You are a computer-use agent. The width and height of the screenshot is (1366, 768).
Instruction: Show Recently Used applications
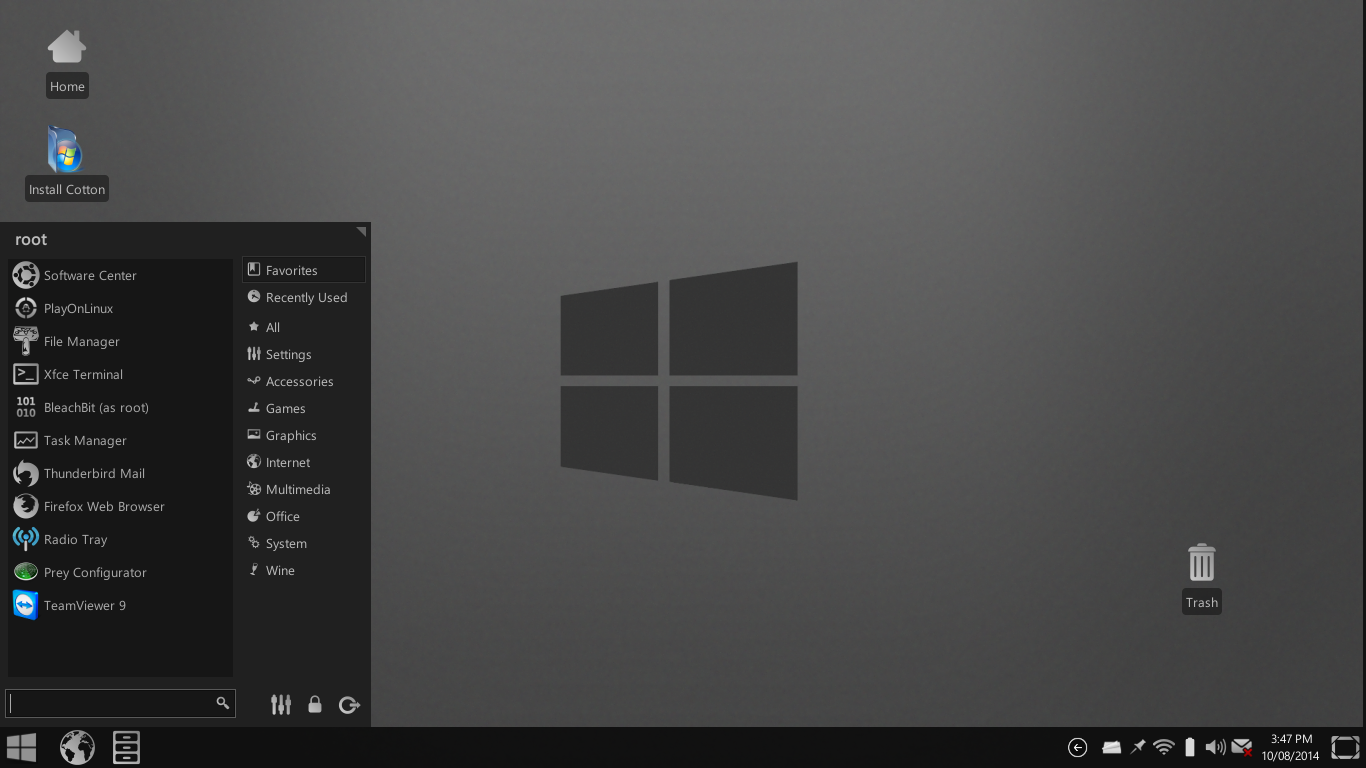(304, 297)
